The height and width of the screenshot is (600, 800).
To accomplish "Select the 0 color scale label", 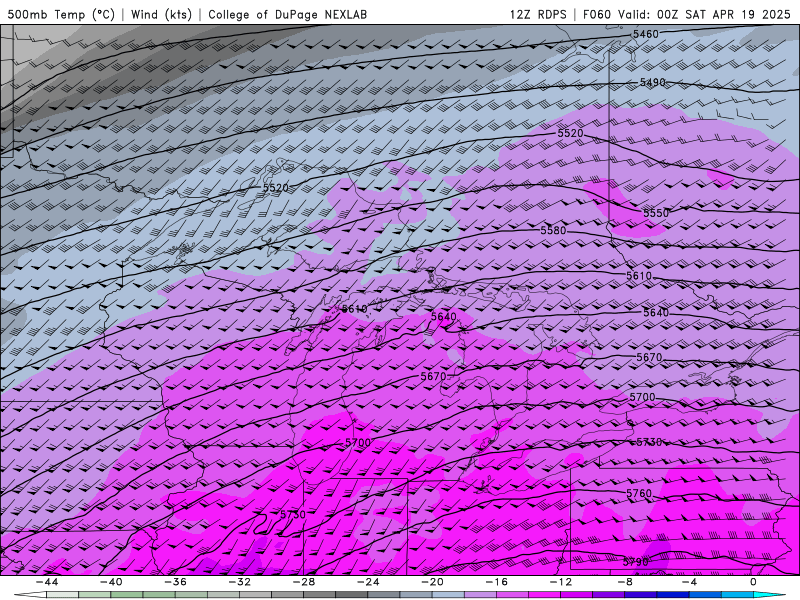I will point(753,582).
